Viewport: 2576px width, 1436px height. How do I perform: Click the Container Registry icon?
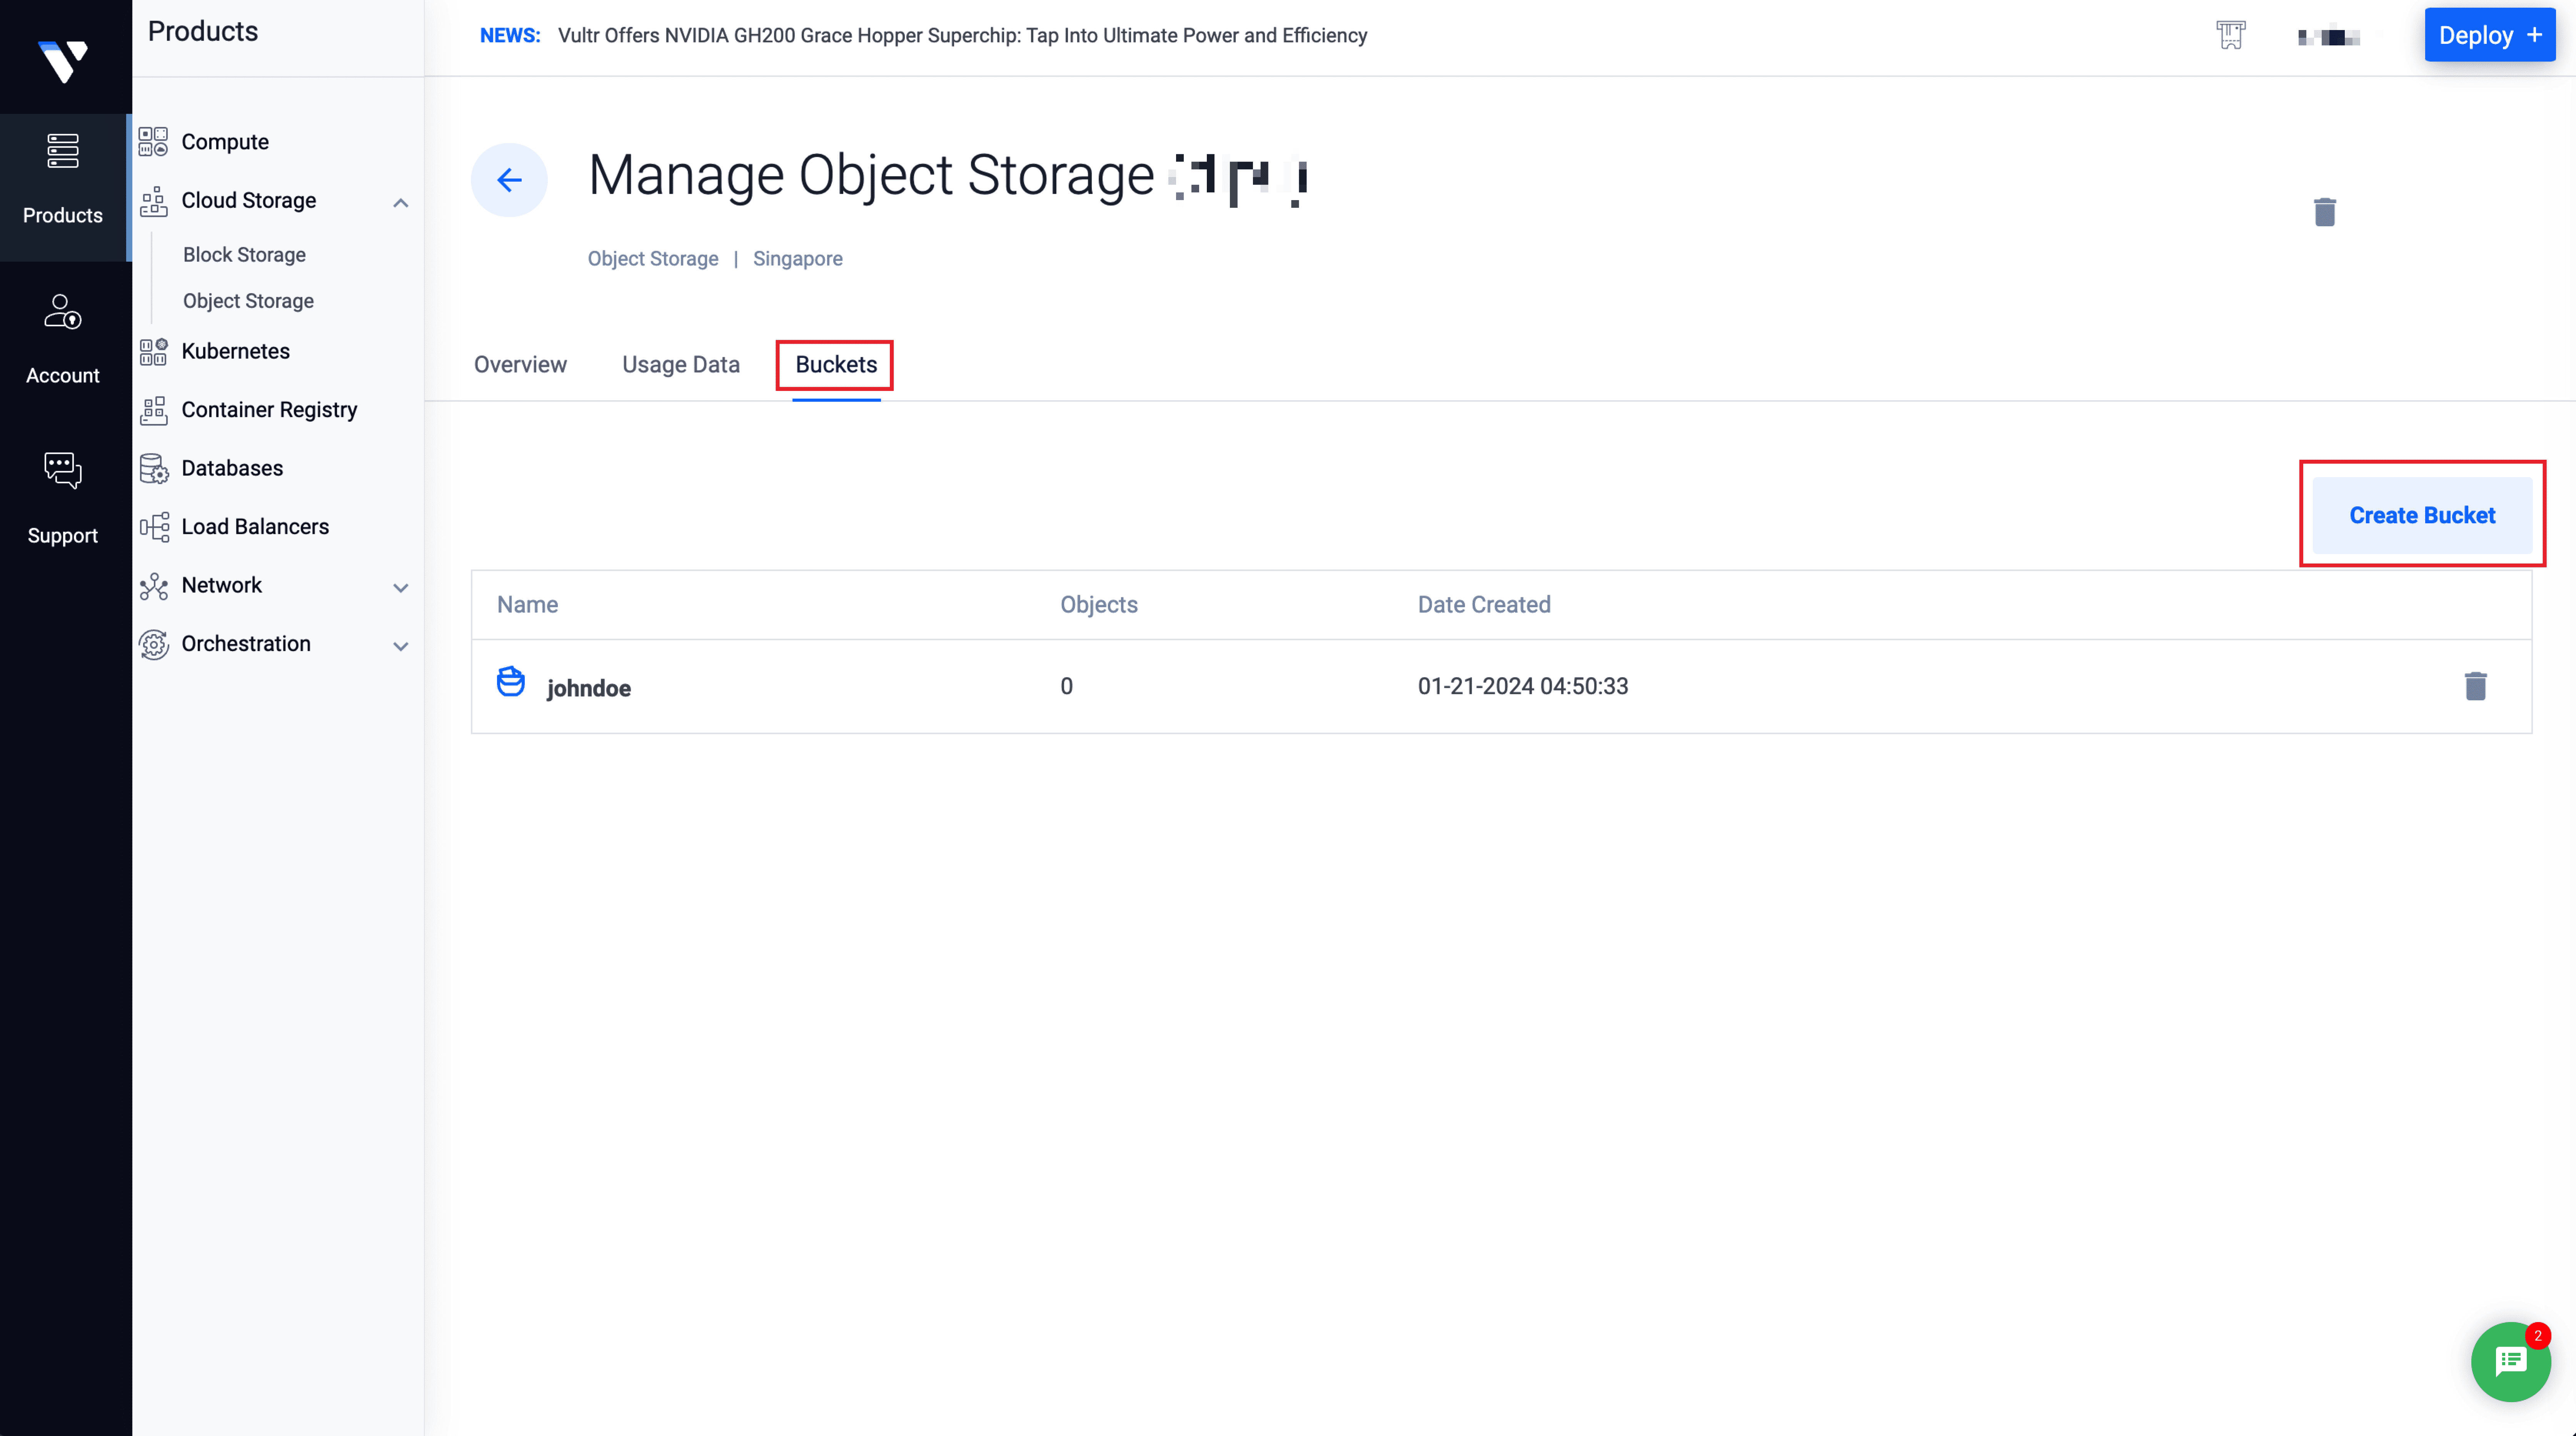(x=153, y=409)
